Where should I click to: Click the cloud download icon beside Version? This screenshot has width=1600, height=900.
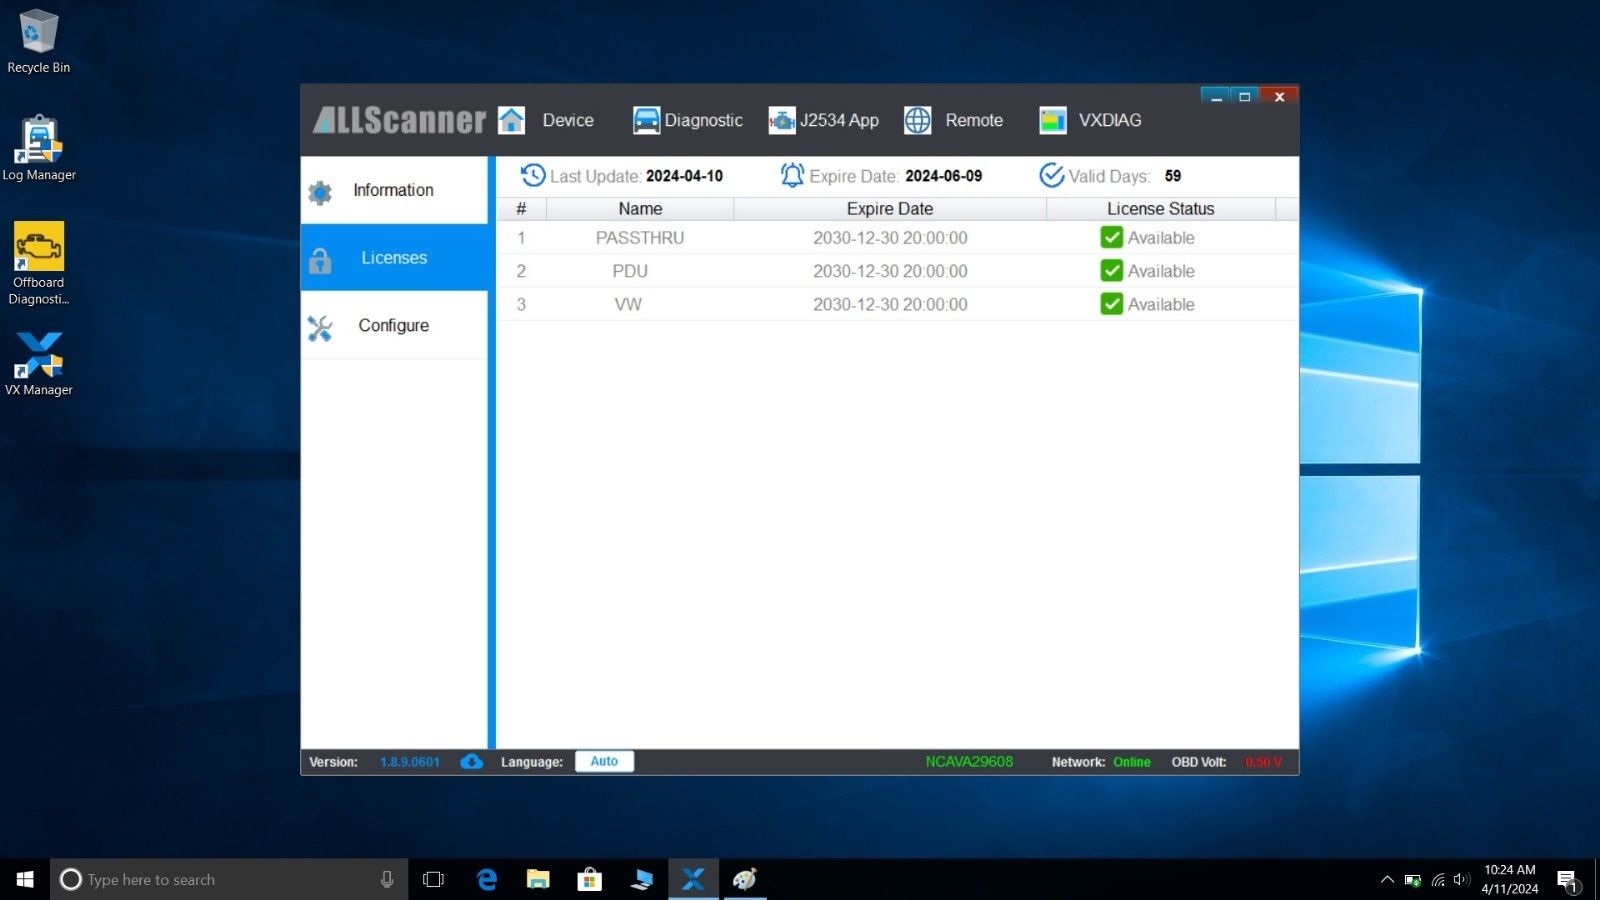pos(472,761)
